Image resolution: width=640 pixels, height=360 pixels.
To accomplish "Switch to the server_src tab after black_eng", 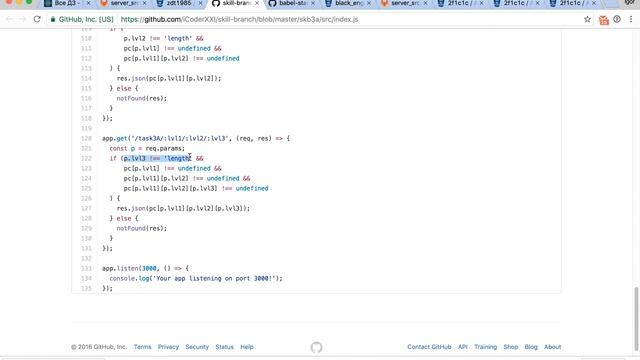I will click(x=403, y=3).
